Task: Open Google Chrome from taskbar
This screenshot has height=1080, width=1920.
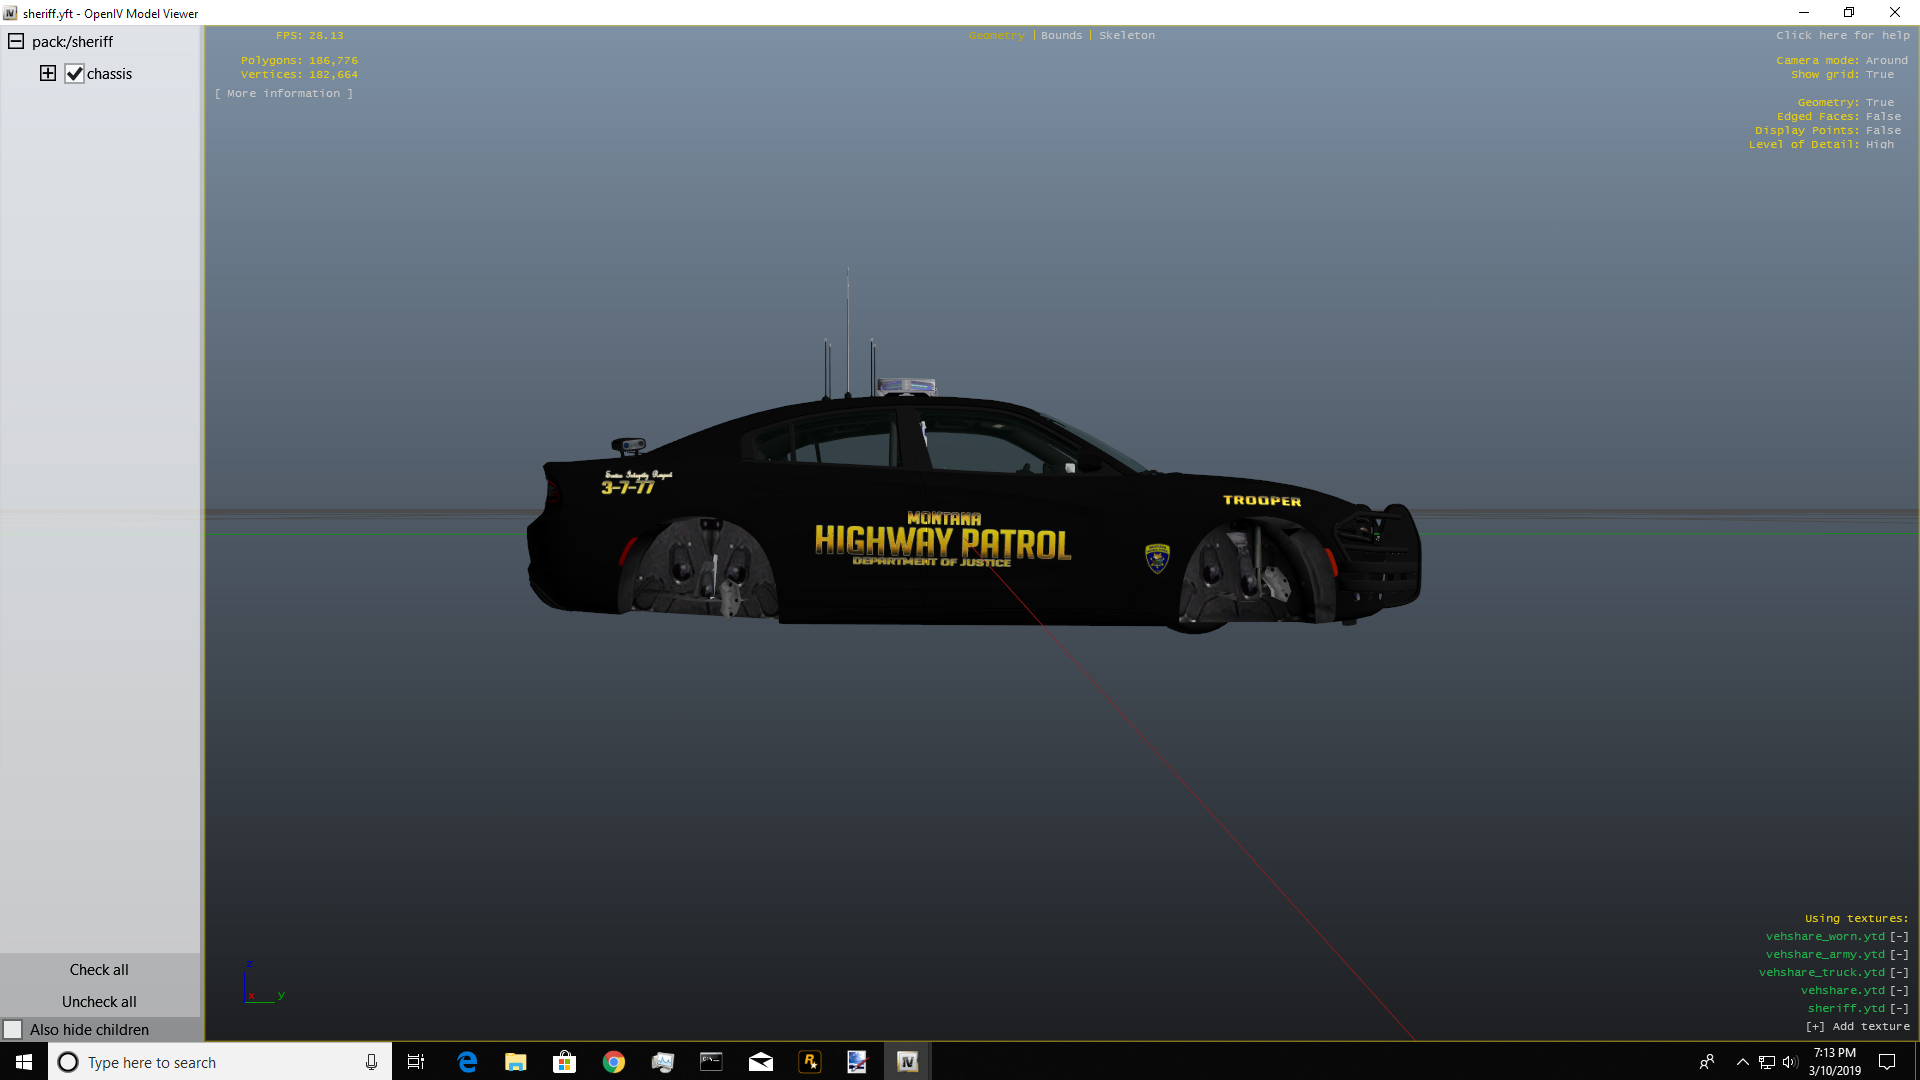Action: coord(613,1062)
